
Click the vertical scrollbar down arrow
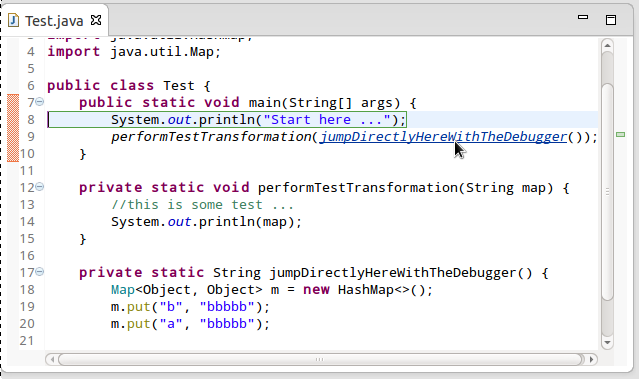[x=607, y=342]
